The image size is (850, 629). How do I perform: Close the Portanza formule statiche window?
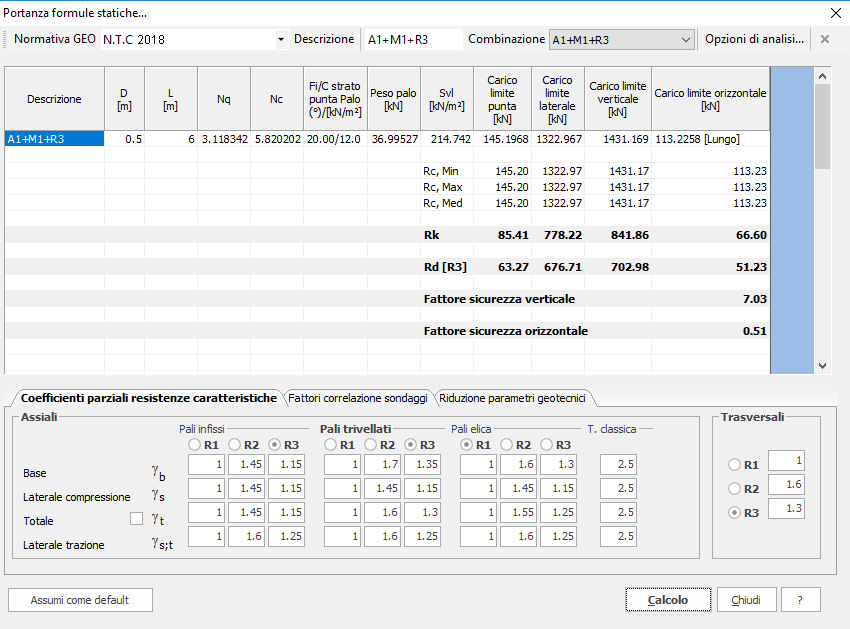(835, 13)
